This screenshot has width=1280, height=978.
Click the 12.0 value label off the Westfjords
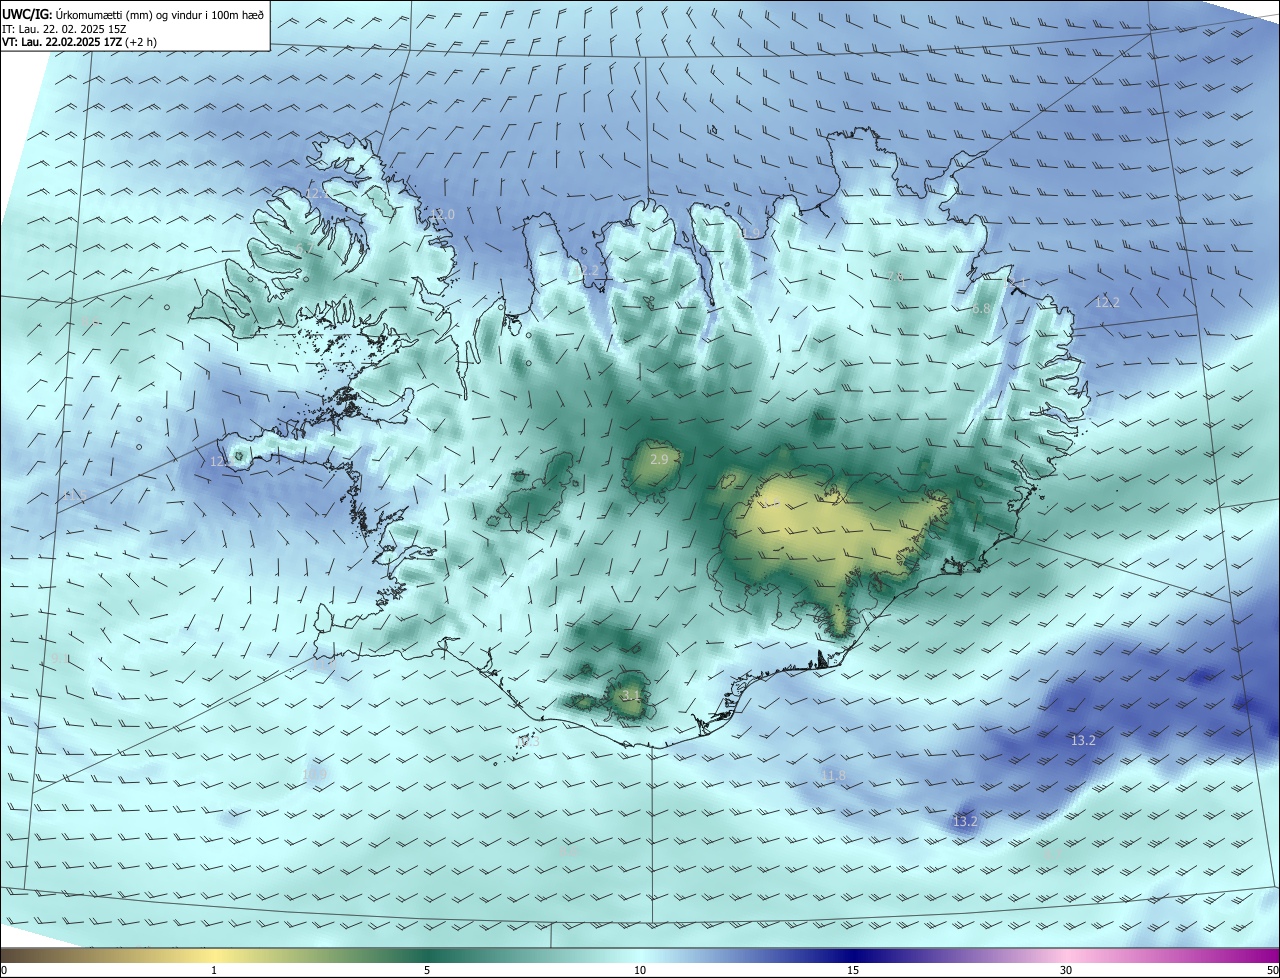pyautogui.click(x=442, y=215)
